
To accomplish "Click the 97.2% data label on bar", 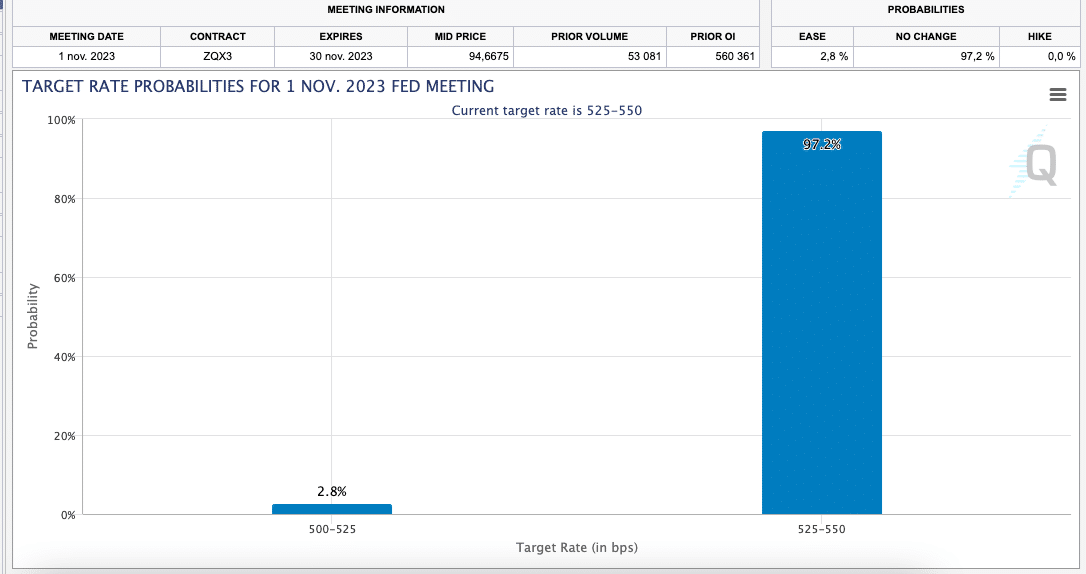I will click(821, 145).
